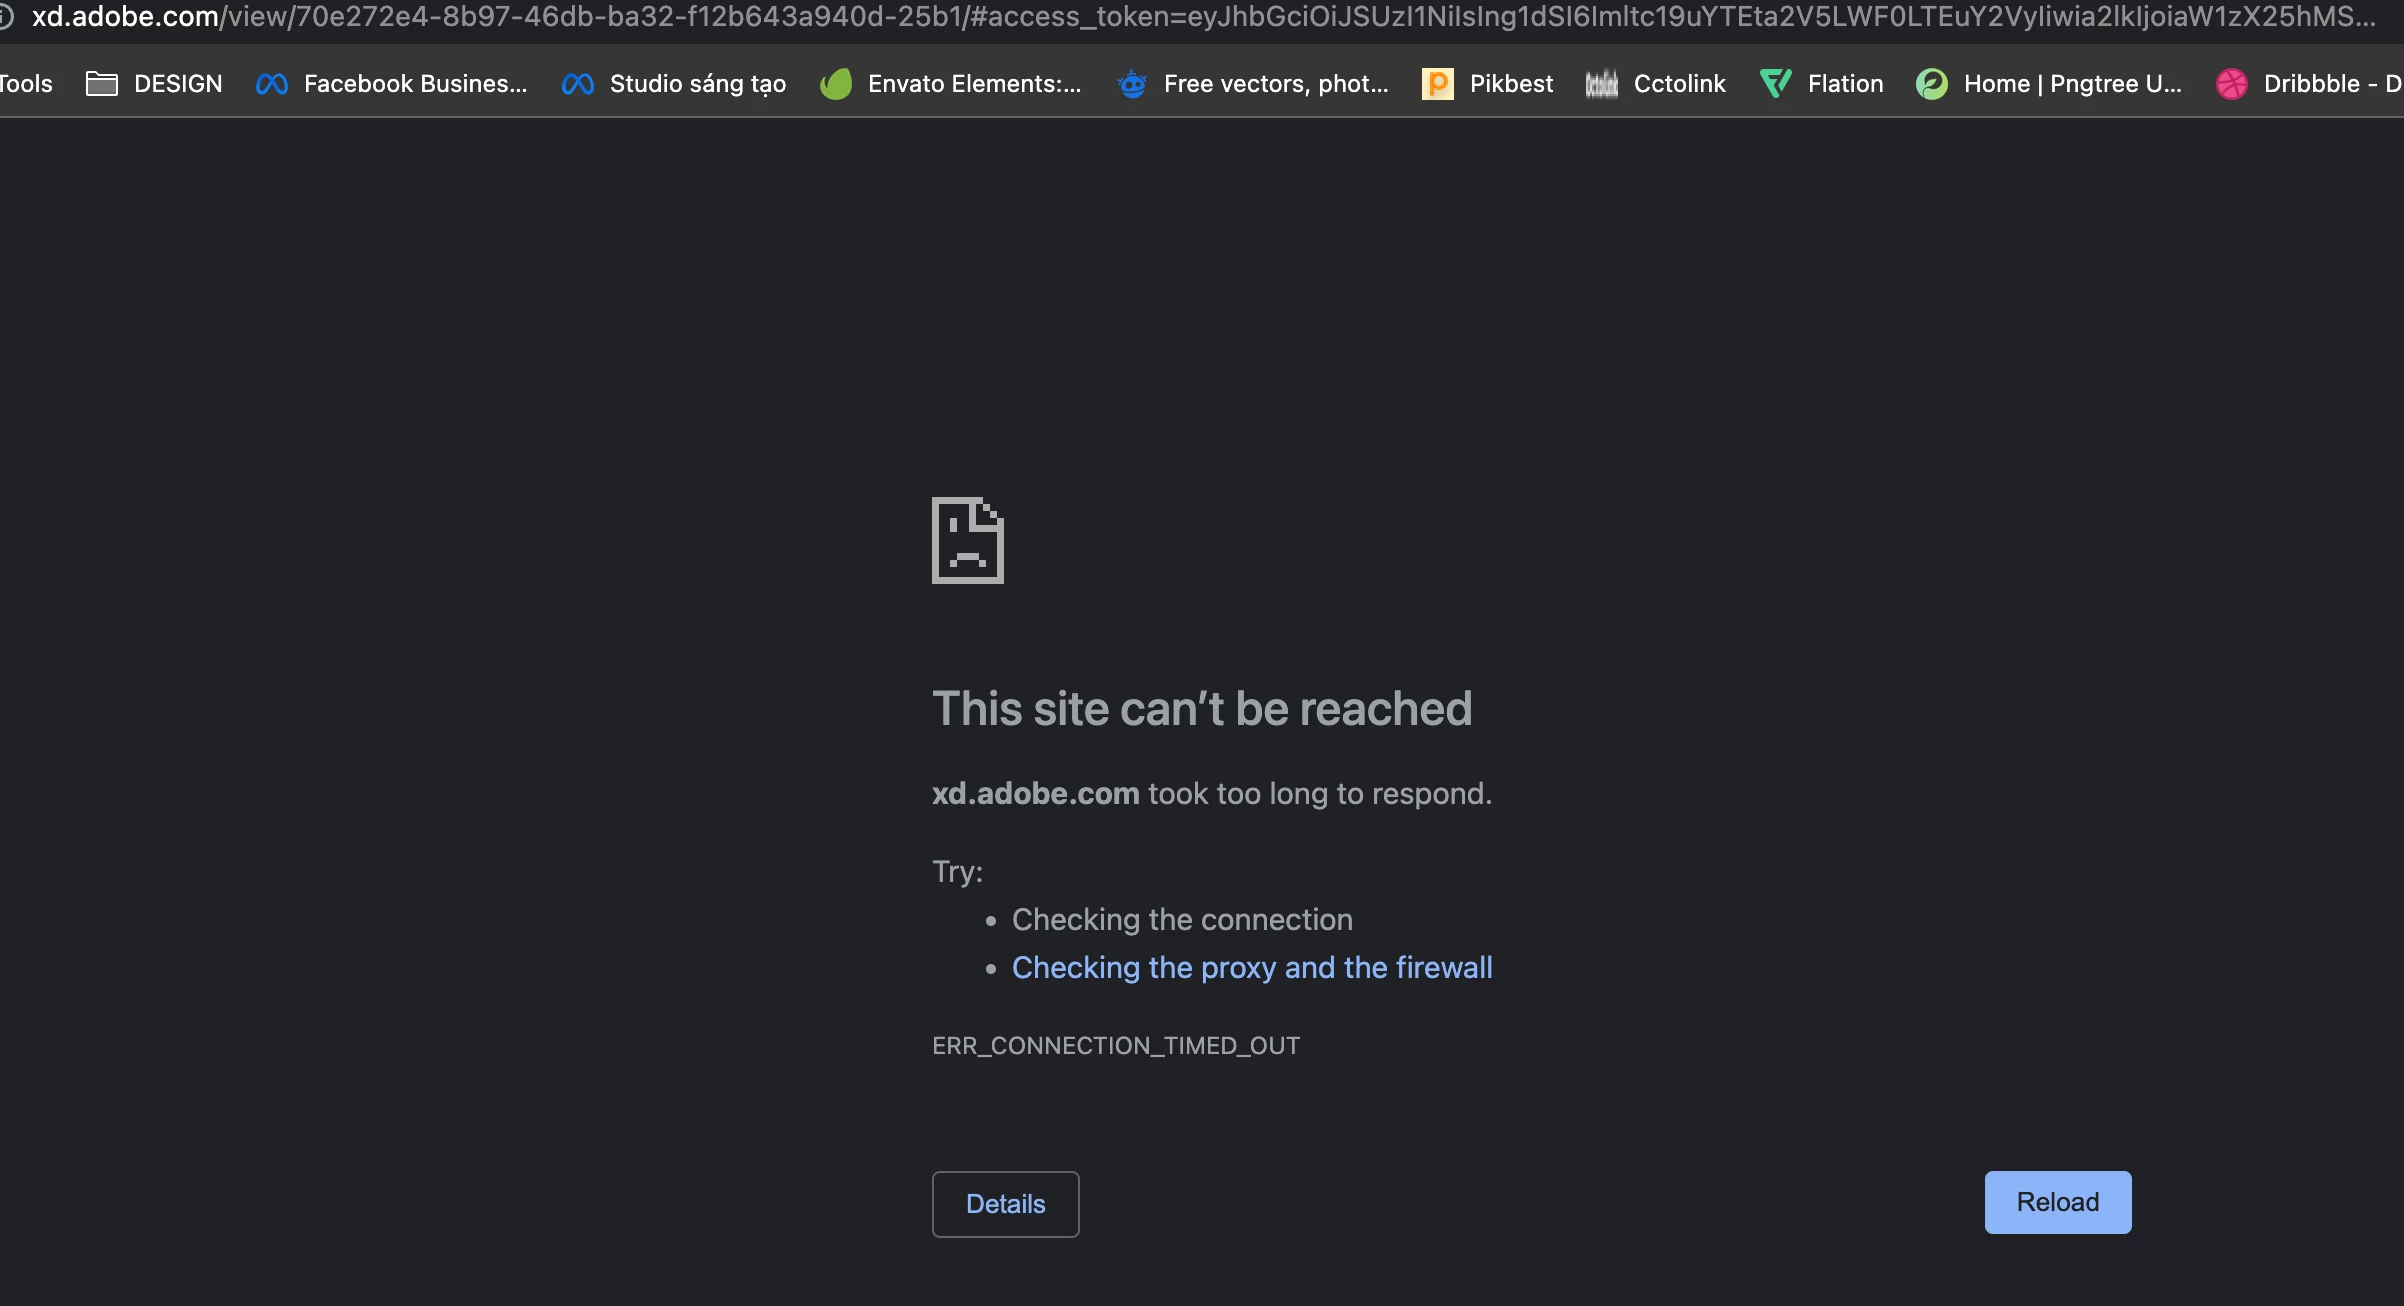This screenshot has width=2404, height=1306.
Task: Open Studio sáng tạo bookmark Meta icon
Action: (578, 84)
